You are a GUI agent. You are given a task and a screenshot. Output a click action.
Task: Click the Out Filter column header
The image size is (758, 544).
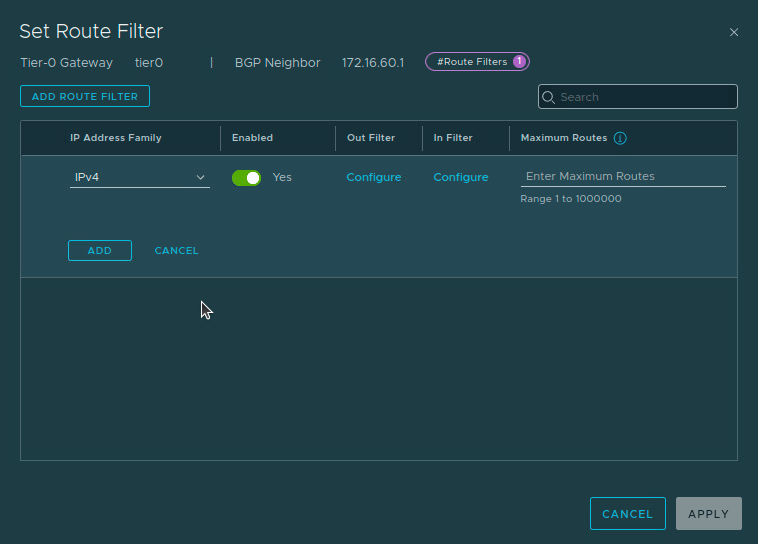tap(371, 138)
